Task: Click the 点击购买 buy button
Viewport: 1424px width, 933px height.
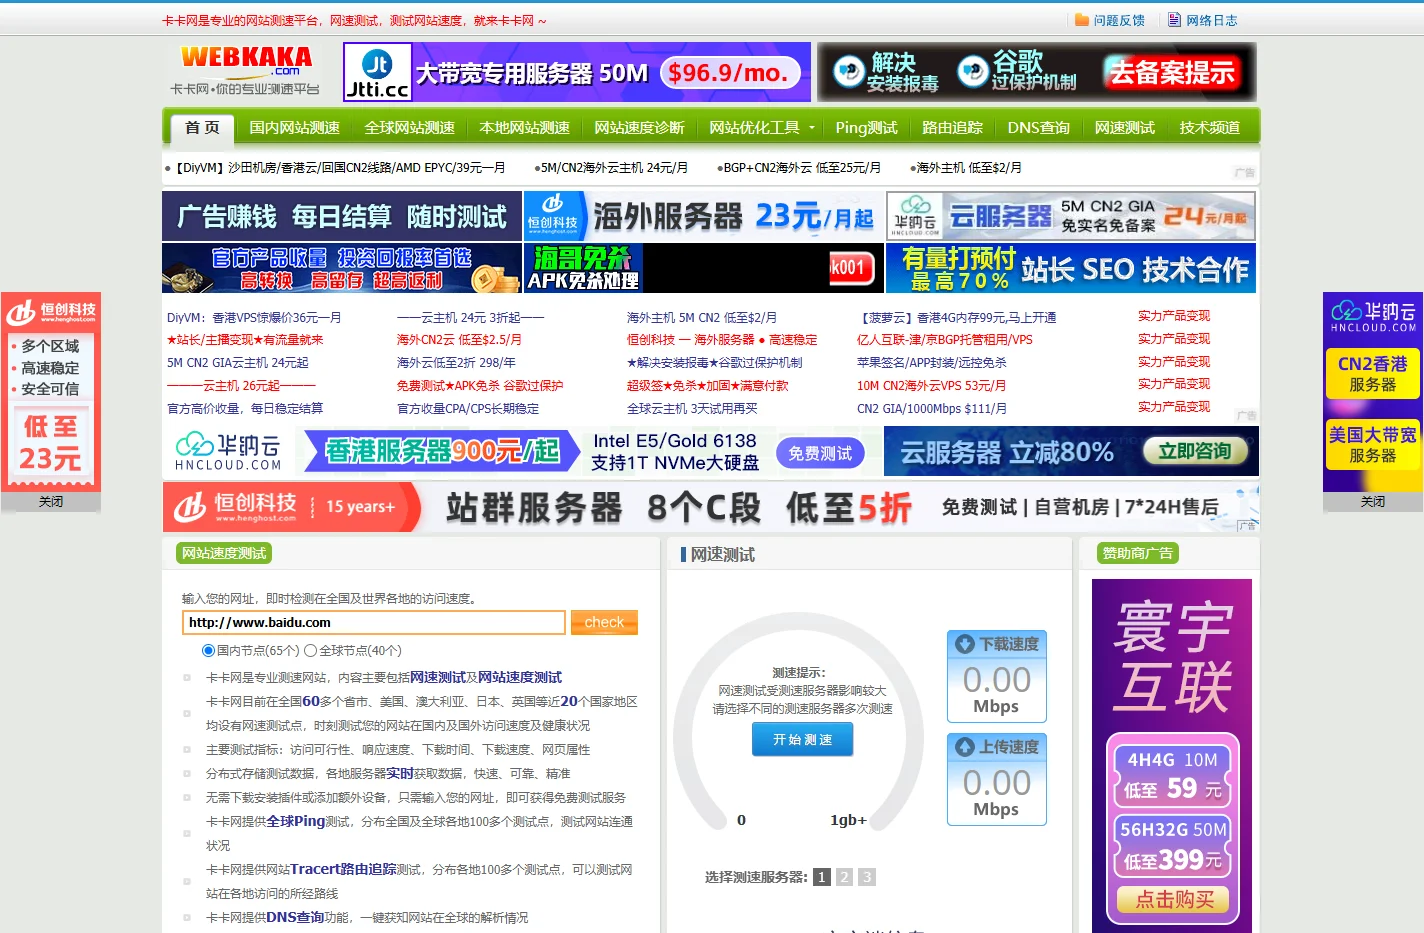Action: (1174, 900)
